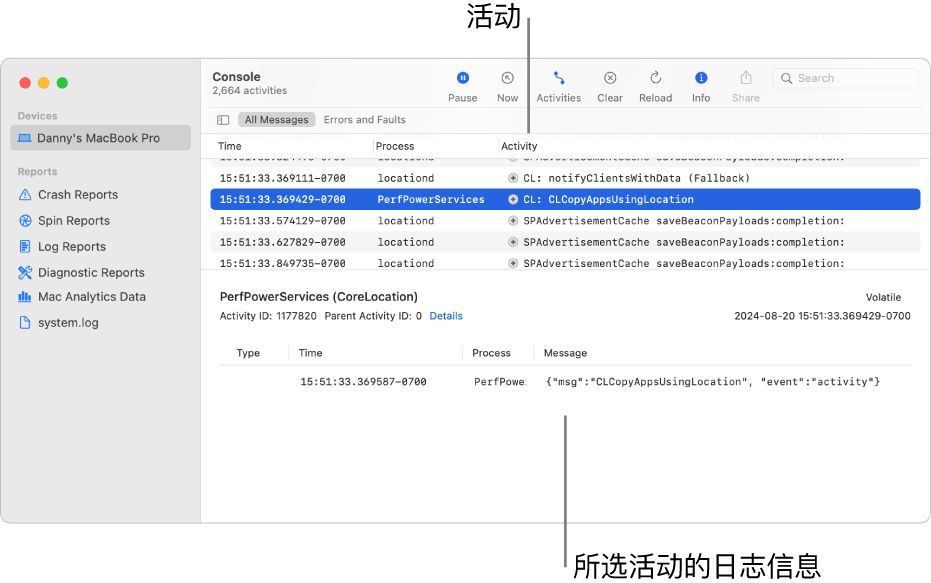Select the 15:51:33.369111-0700 locationd row
This screenshot has width=931, height=583.
pos(565,178)
